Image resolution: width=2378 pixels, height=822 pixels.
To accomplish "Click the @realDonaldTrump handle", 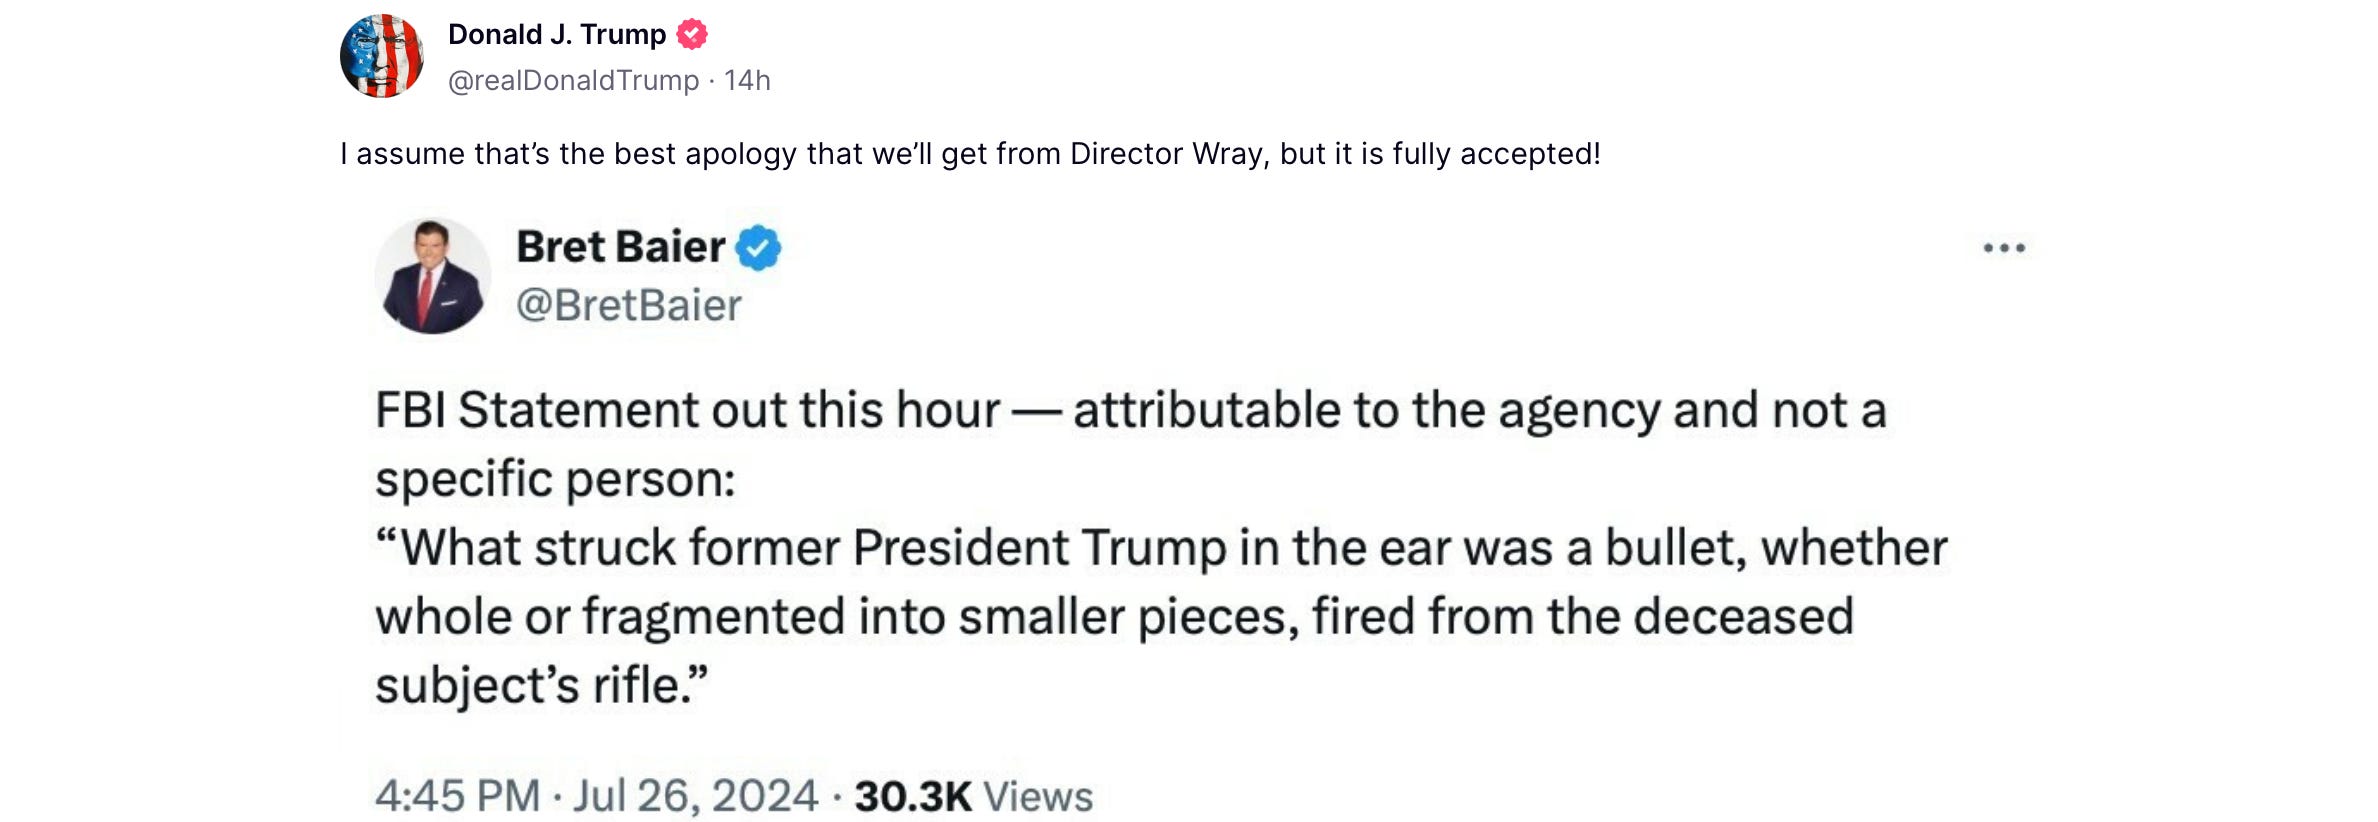I will (573, 81).
